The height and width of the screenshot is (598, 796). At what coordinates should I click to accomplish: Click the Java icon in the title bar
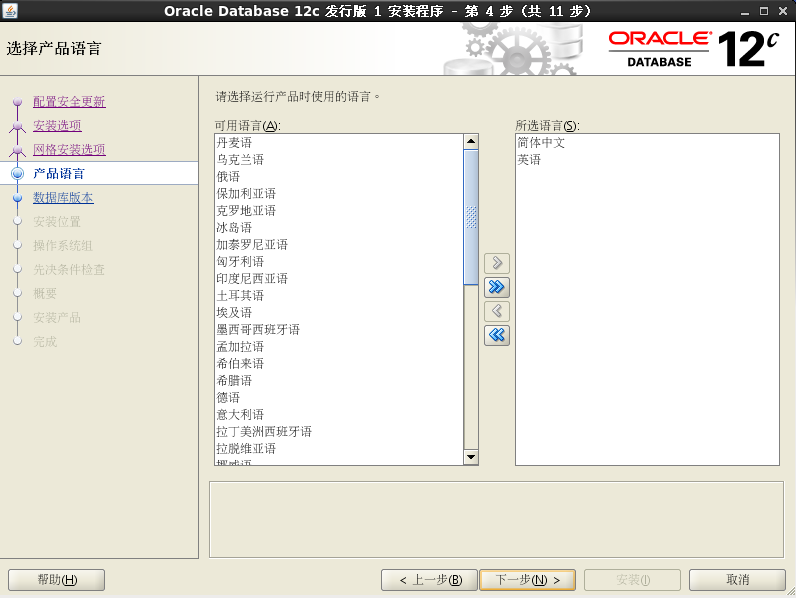pyautogui.click(x=10, y=11)
